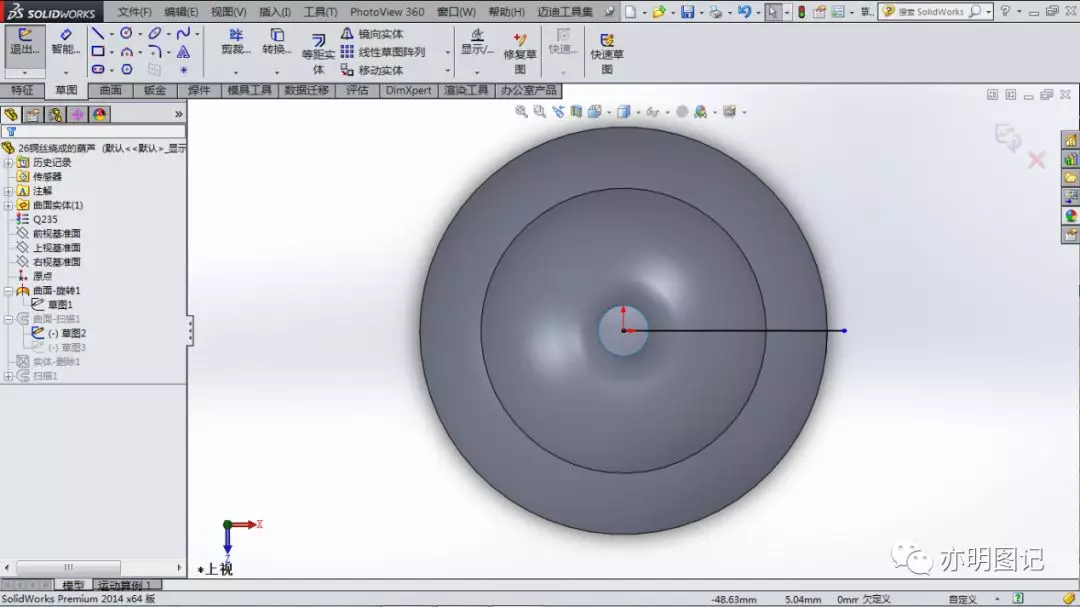Open the PhotoView 360 menu

click(x=387, y=12)
